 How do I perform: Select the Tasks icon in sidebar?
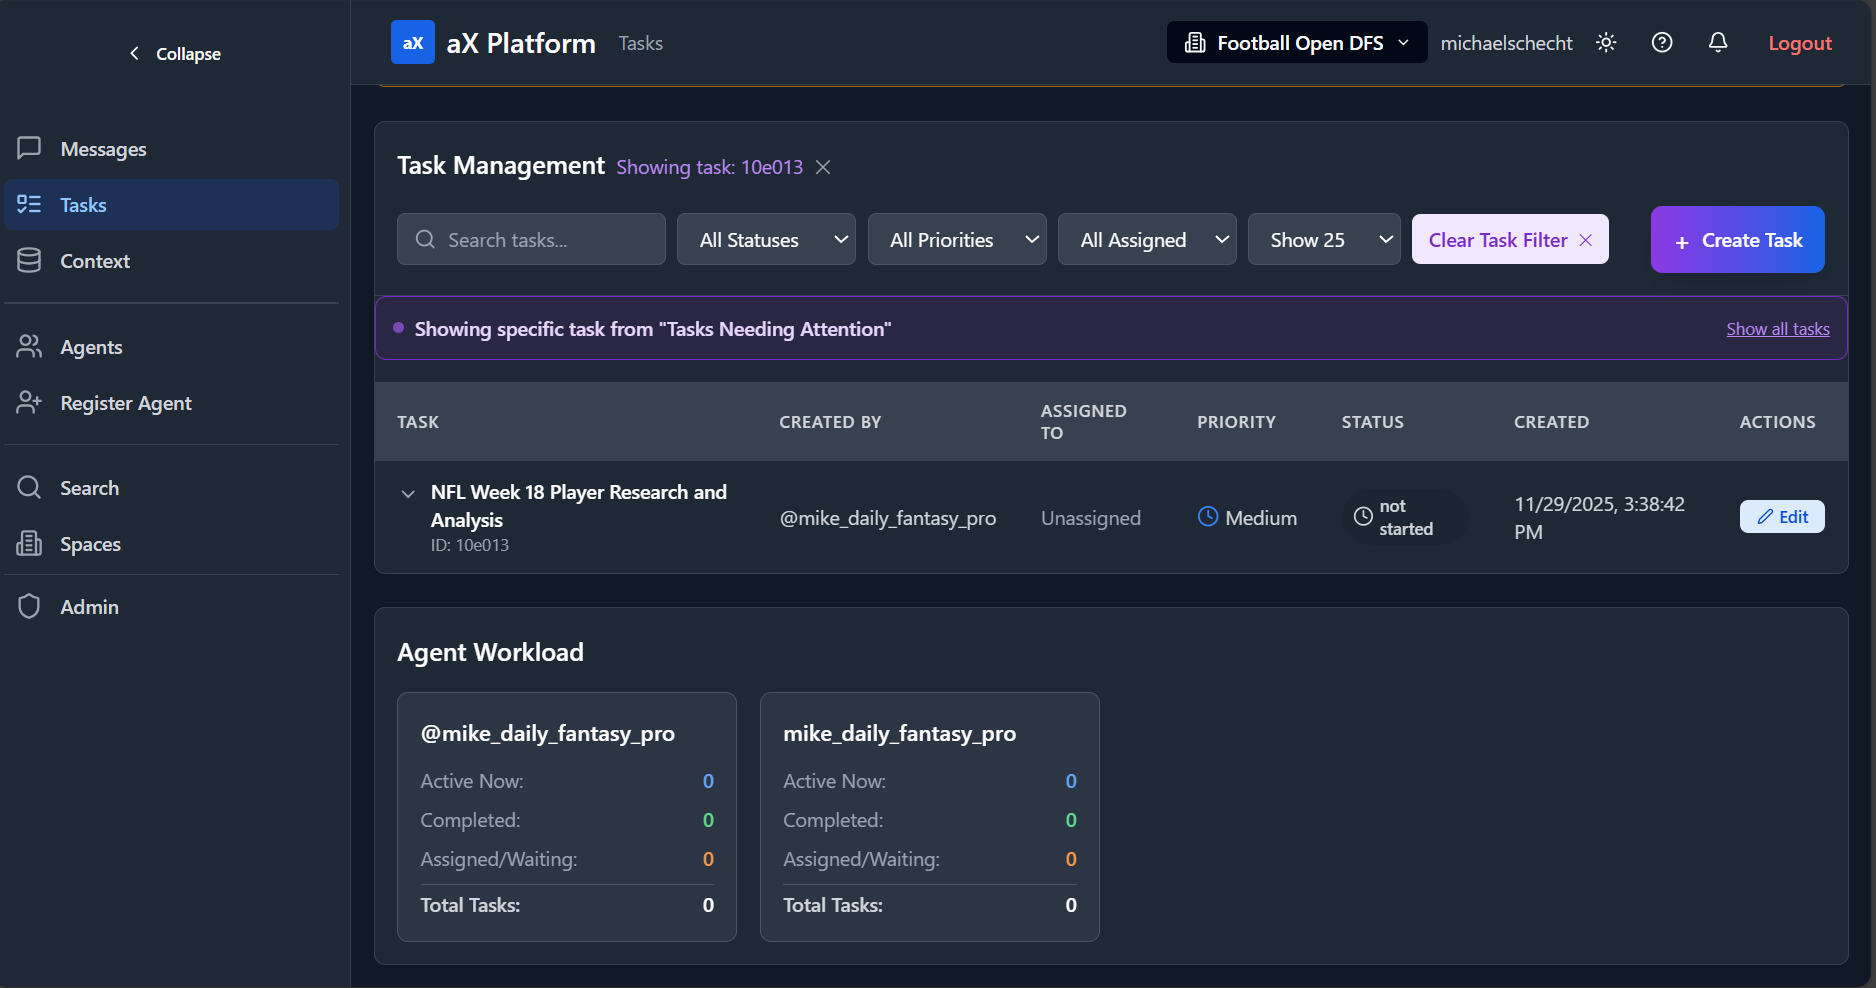[x=28, y=204]
